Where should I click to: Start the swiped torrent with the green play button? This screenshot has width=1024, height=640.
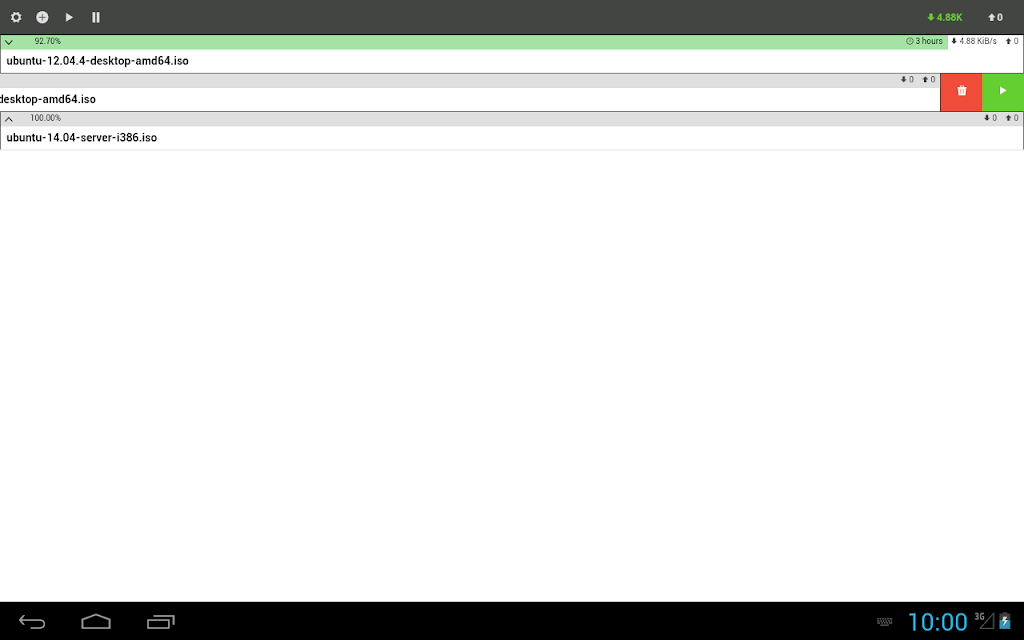[x=1003, y=92]
